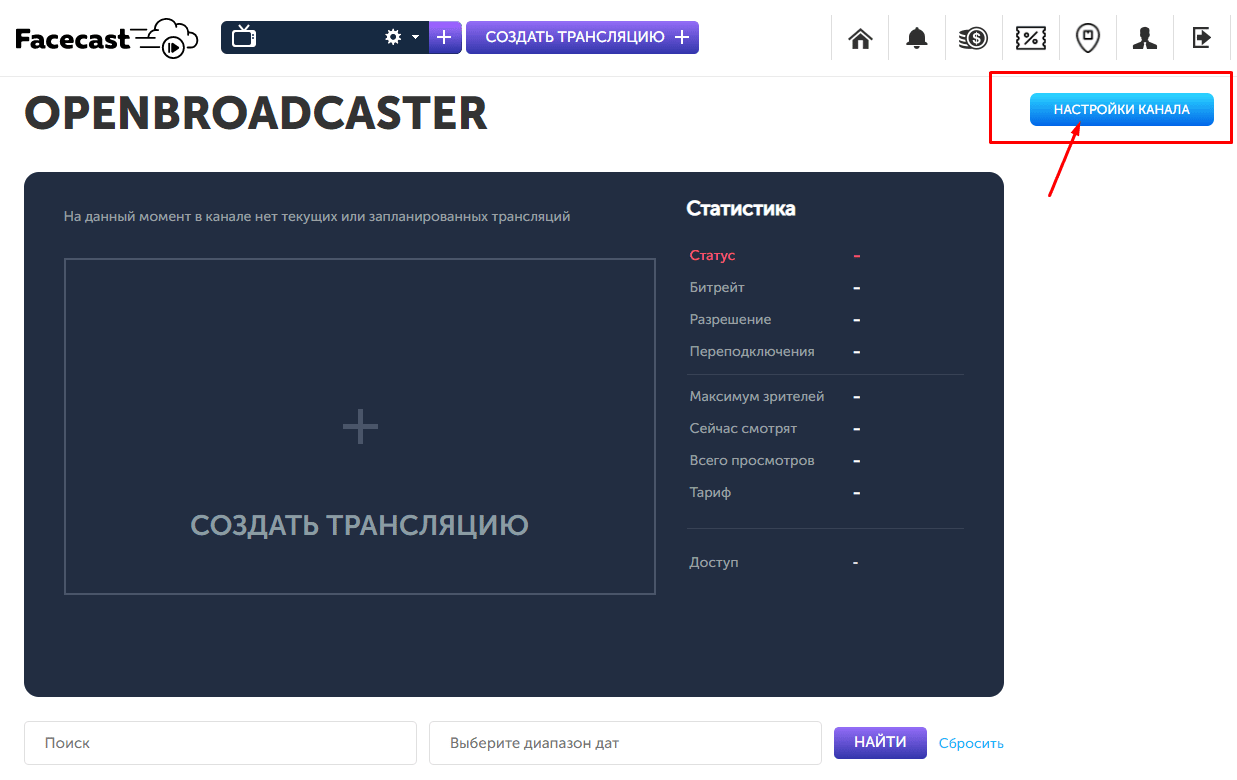1237x780 pixels.
Task: Open НАСТРОЙКИ КАНАЛА button
Action: (x=1121, y=110)
